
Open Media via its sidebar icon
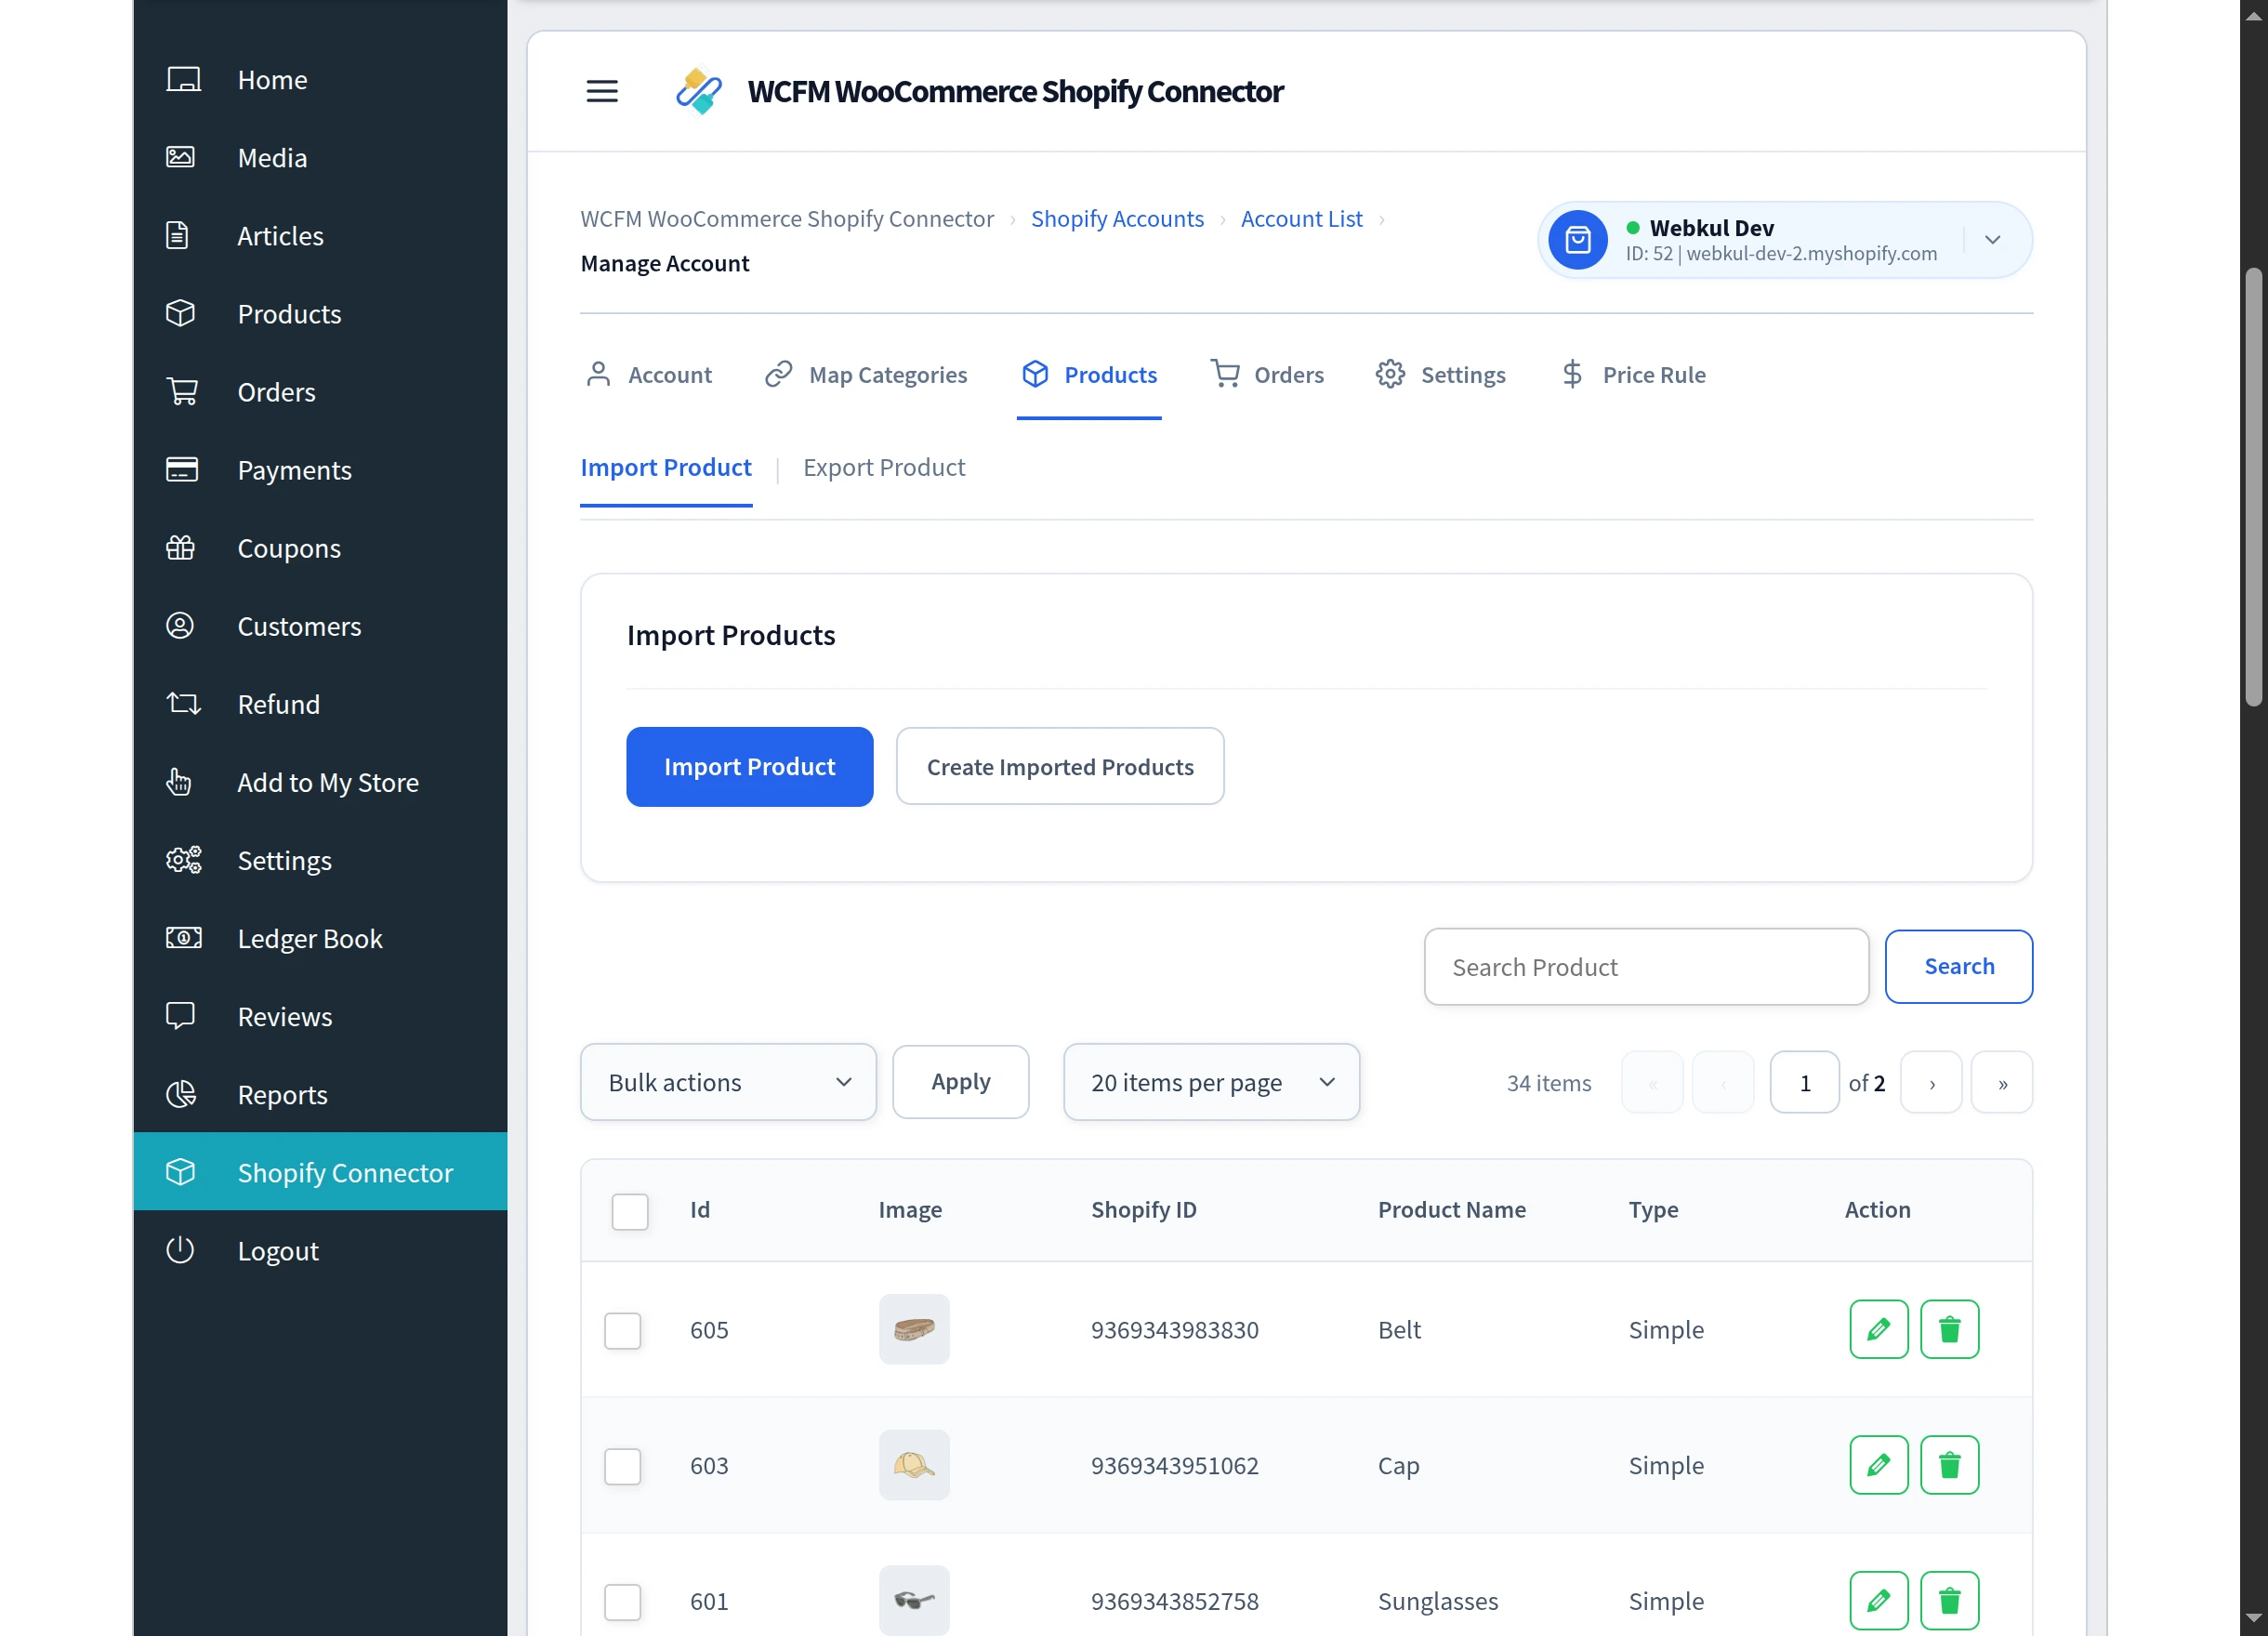tap(181, 158)
